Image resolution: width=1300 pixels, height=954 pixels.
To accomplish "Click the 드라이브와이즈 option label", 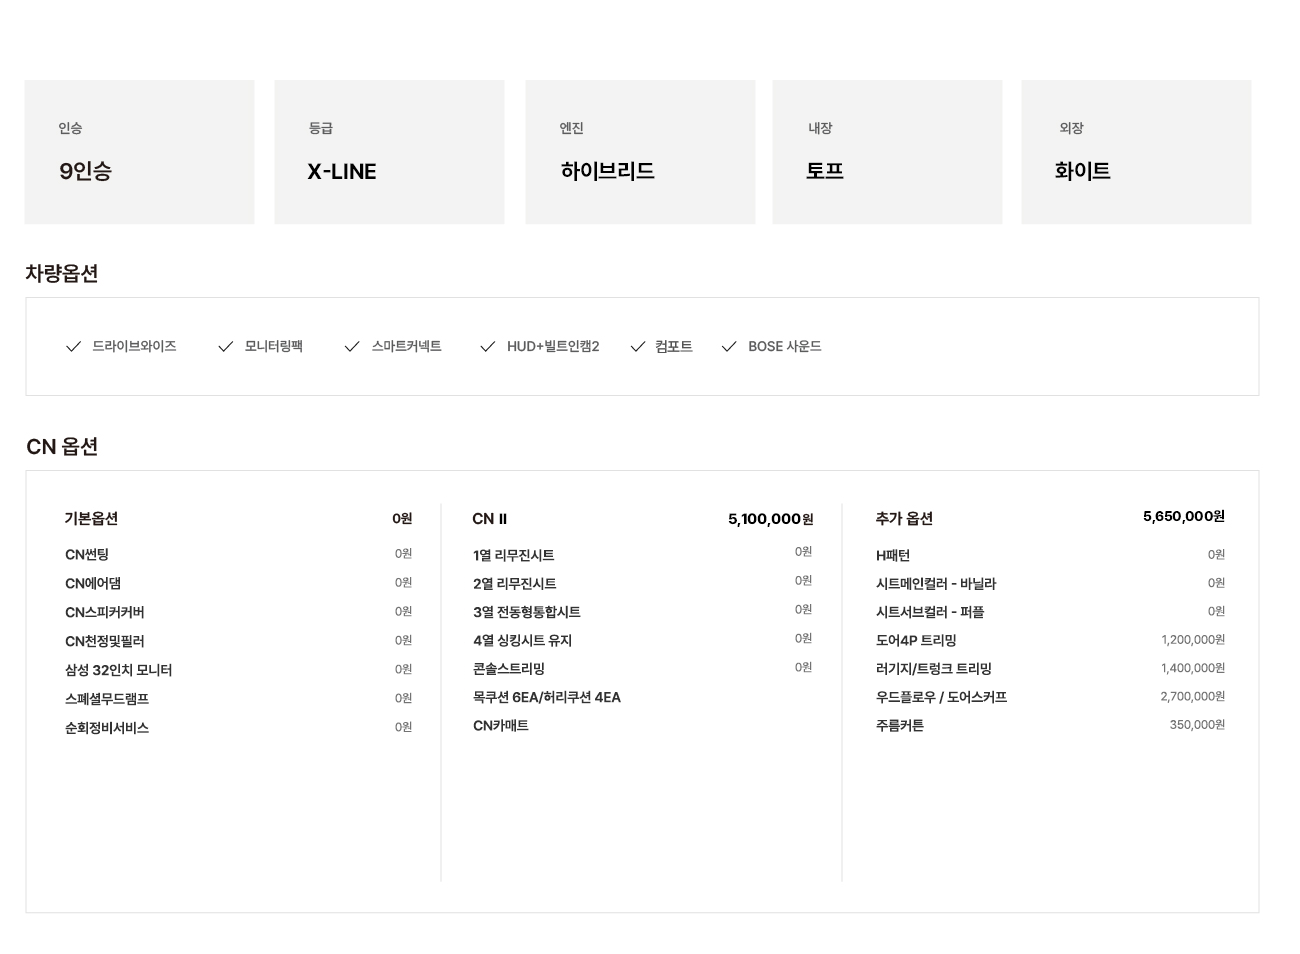I will [x=134, y=346].
